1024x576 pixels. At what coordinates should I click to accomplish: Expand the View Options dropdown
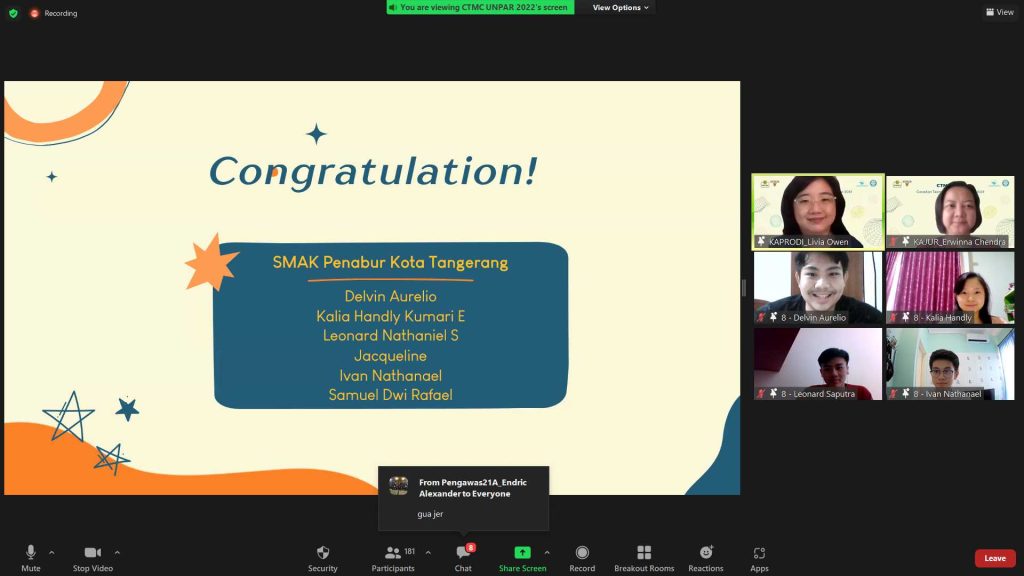tap(620, 8)
